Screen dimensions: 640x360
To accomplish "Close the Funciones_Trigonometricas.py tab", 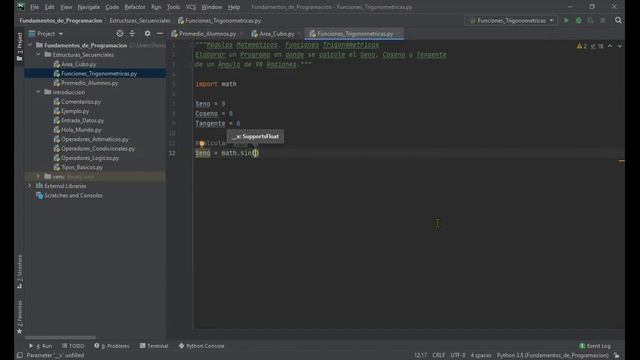I will click(399, 33).
